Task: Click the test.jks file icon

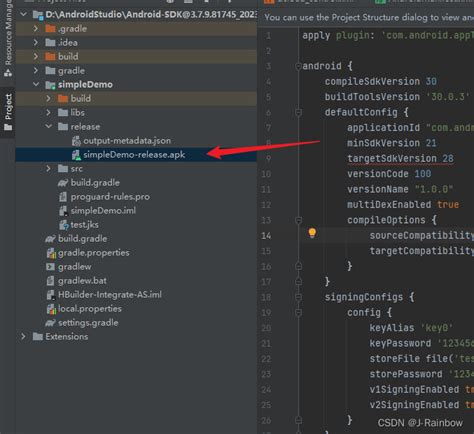Action: [x=64, y=225]
